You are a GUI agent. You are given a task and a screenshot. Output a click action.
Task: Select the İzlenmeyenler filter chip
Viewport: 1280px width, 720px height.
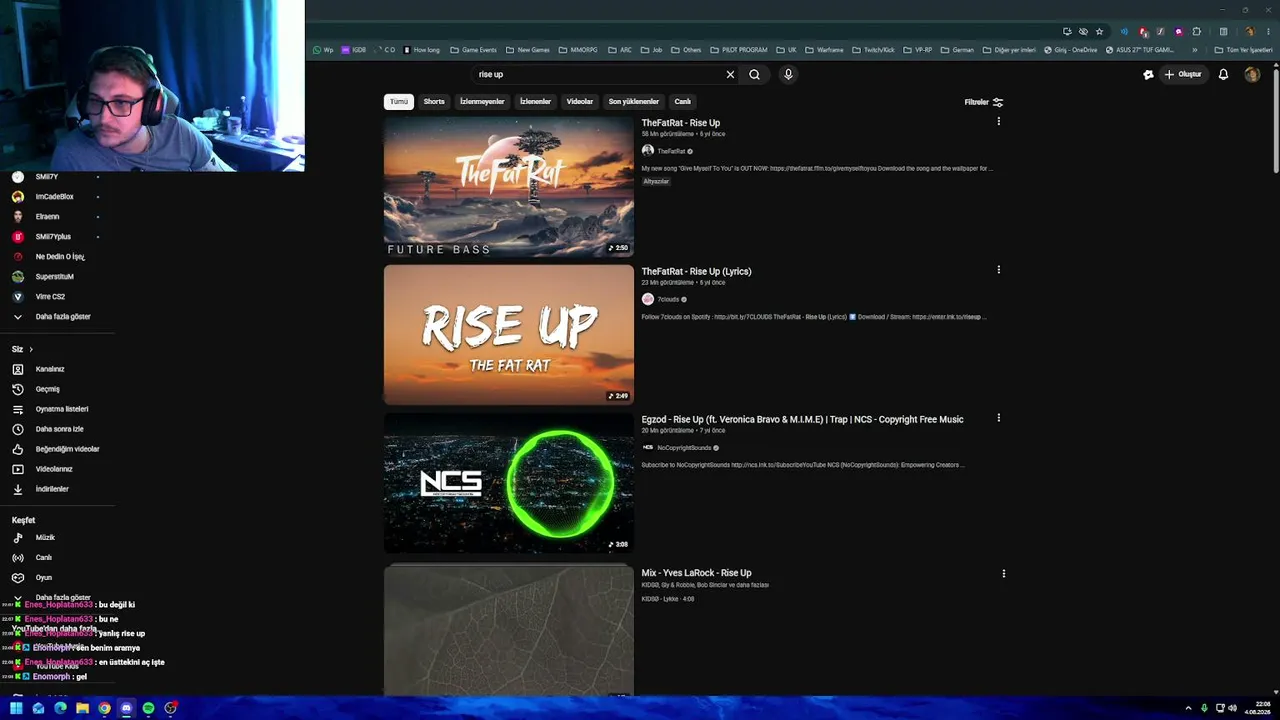click(x=482, y=101)
